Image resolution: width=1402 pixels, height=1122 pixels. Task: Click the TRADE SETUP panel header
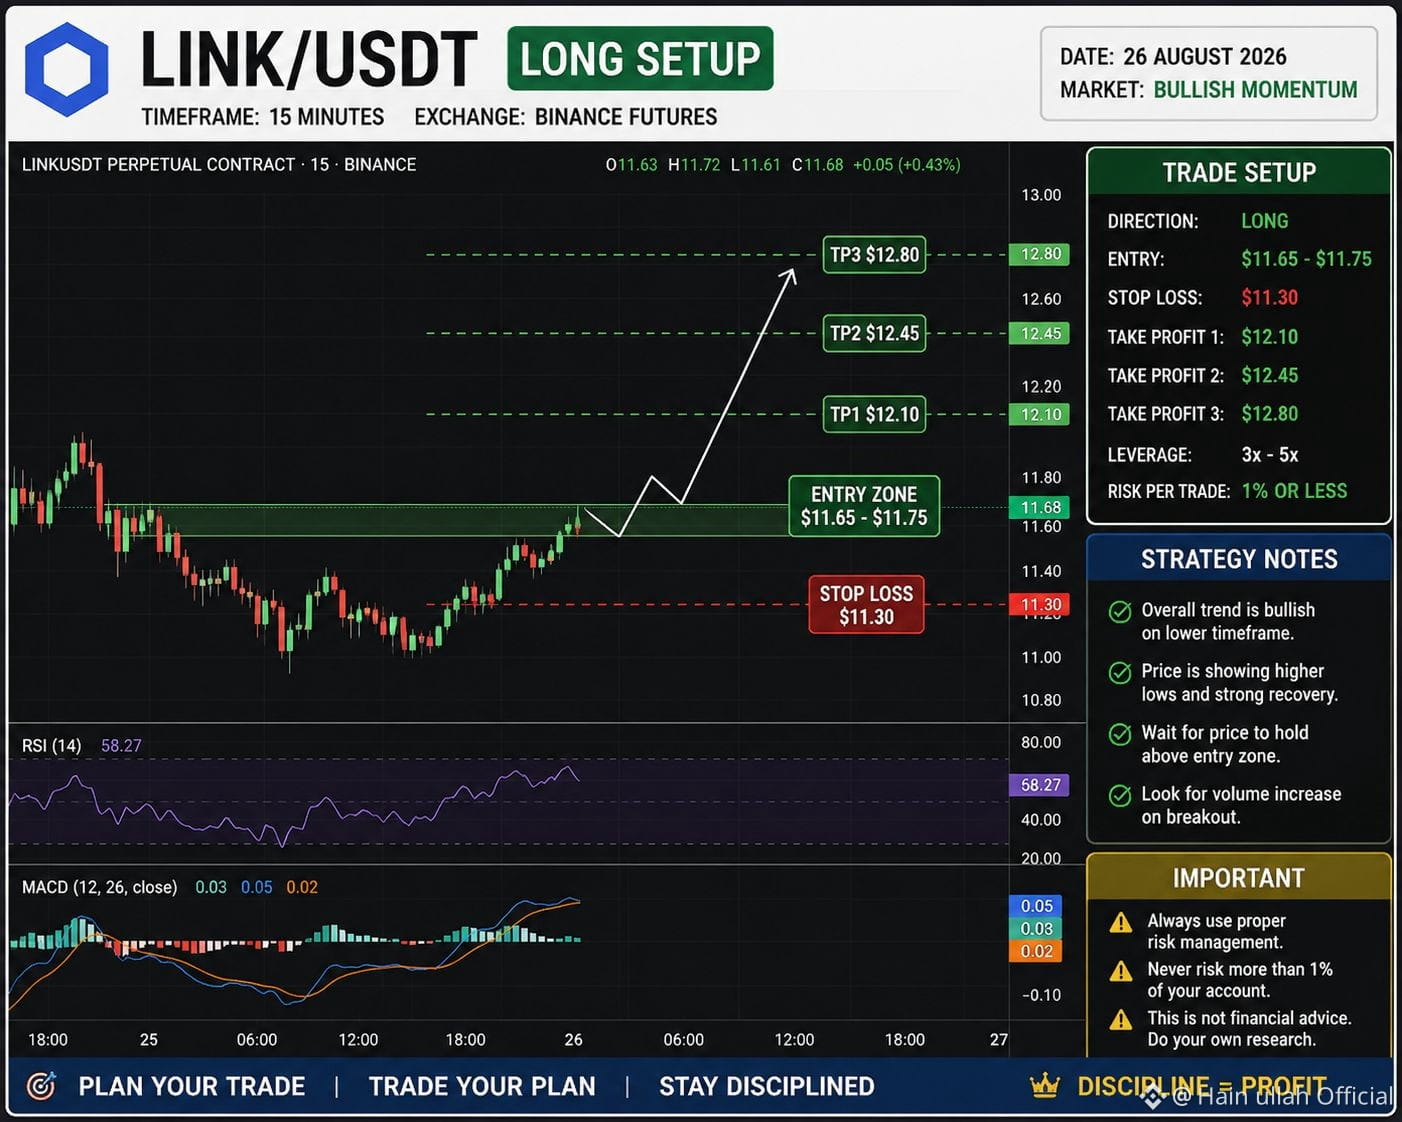[1239, 172]
